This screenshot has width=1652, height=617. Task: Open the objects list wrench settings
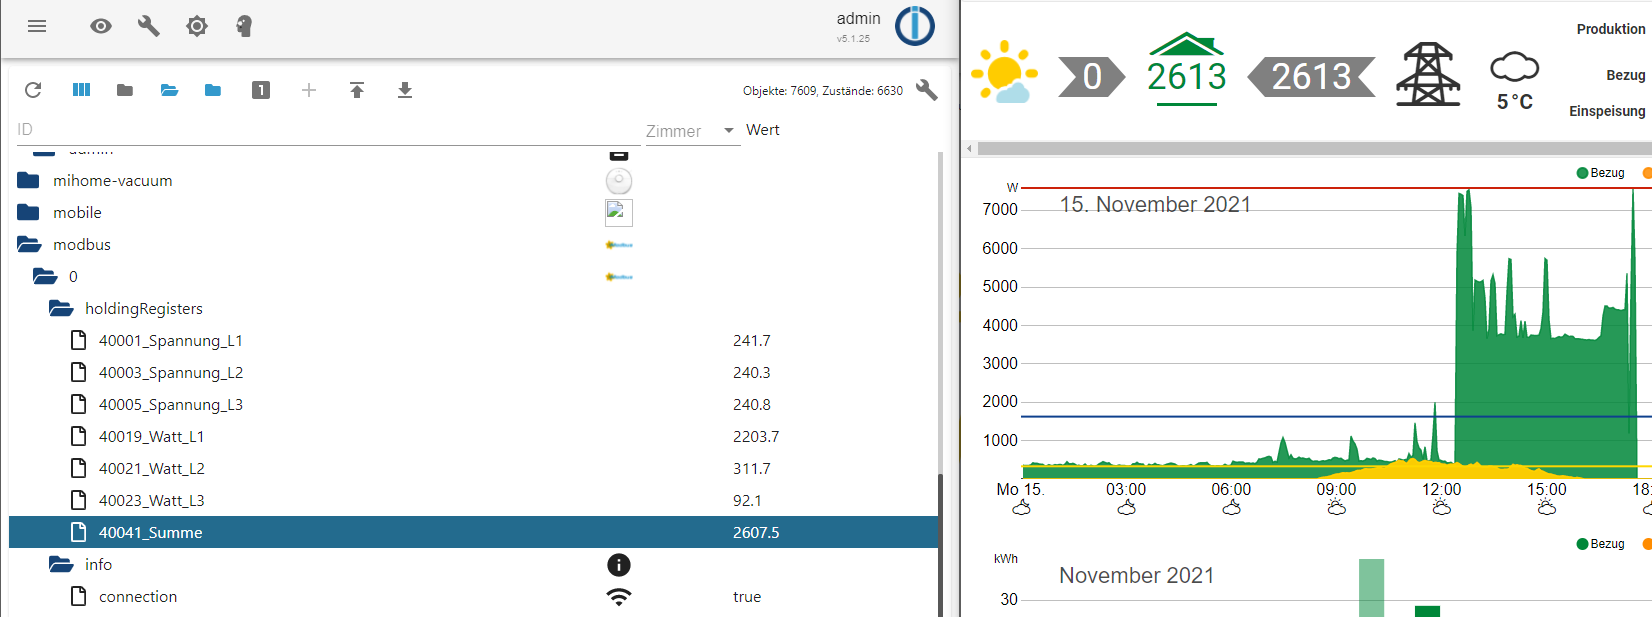coord(927,90)
